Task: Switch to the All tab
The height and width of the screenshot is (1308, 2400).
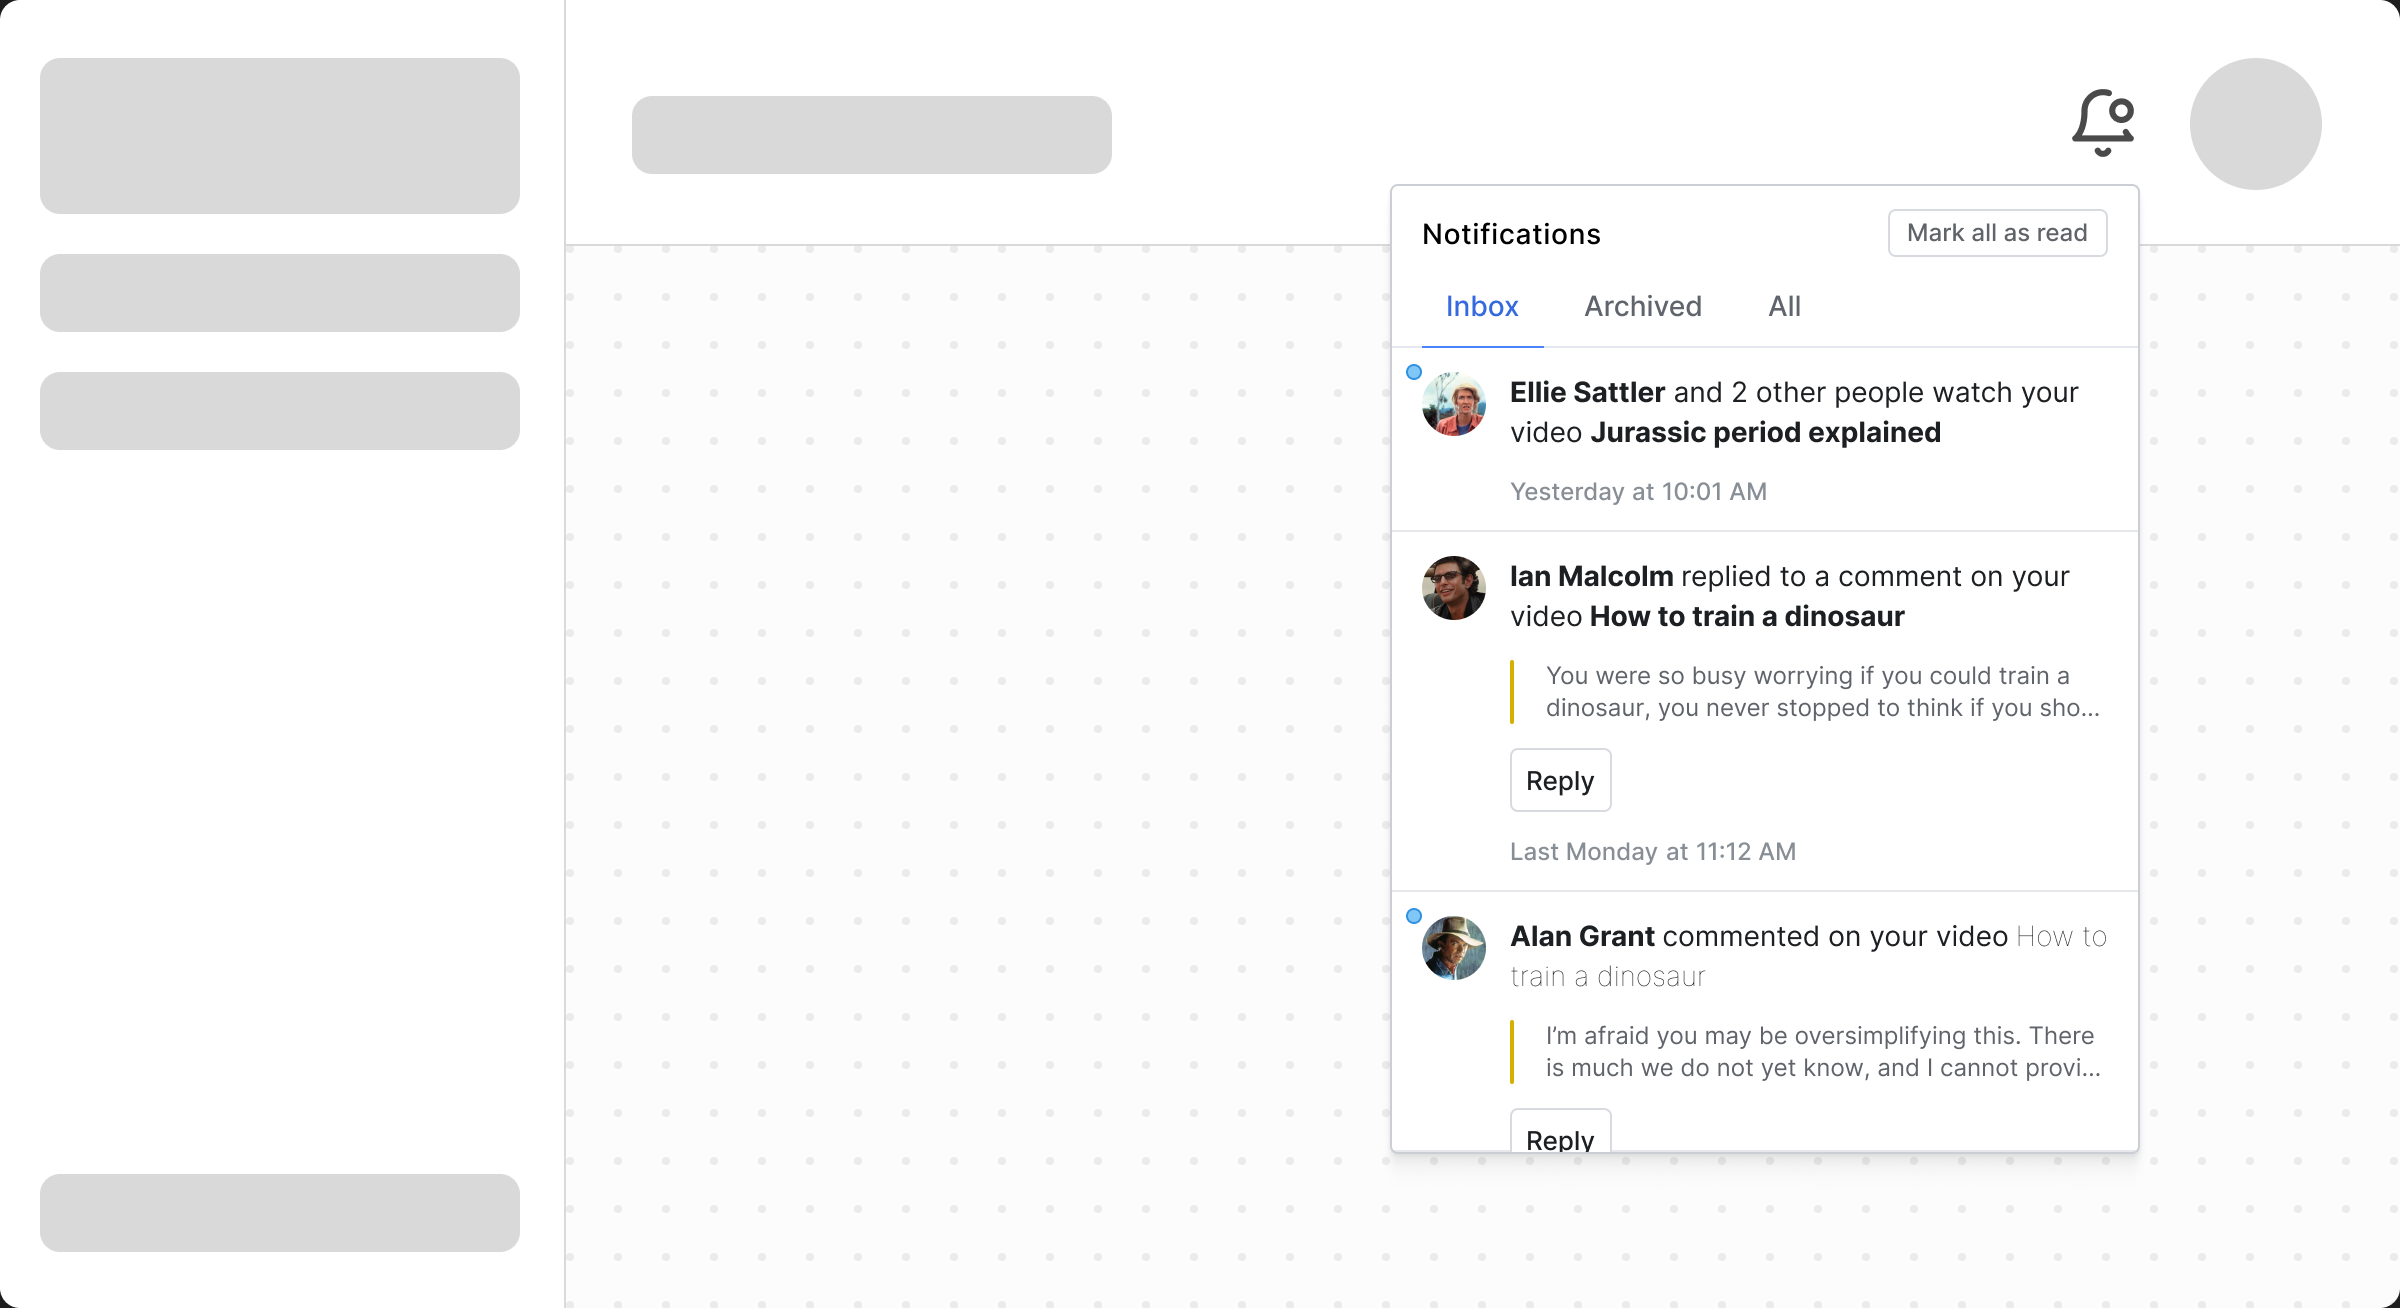Action: pyautogui.click(x=1784, y=307)
